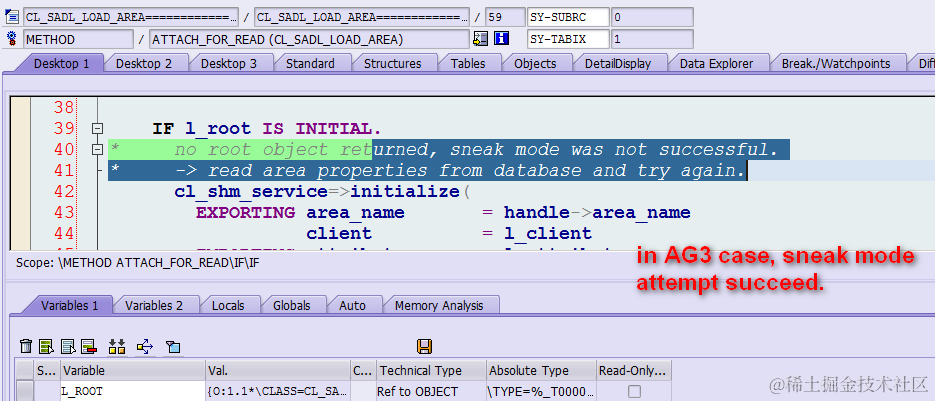Click the Read-Only column header

click(634, 371)
